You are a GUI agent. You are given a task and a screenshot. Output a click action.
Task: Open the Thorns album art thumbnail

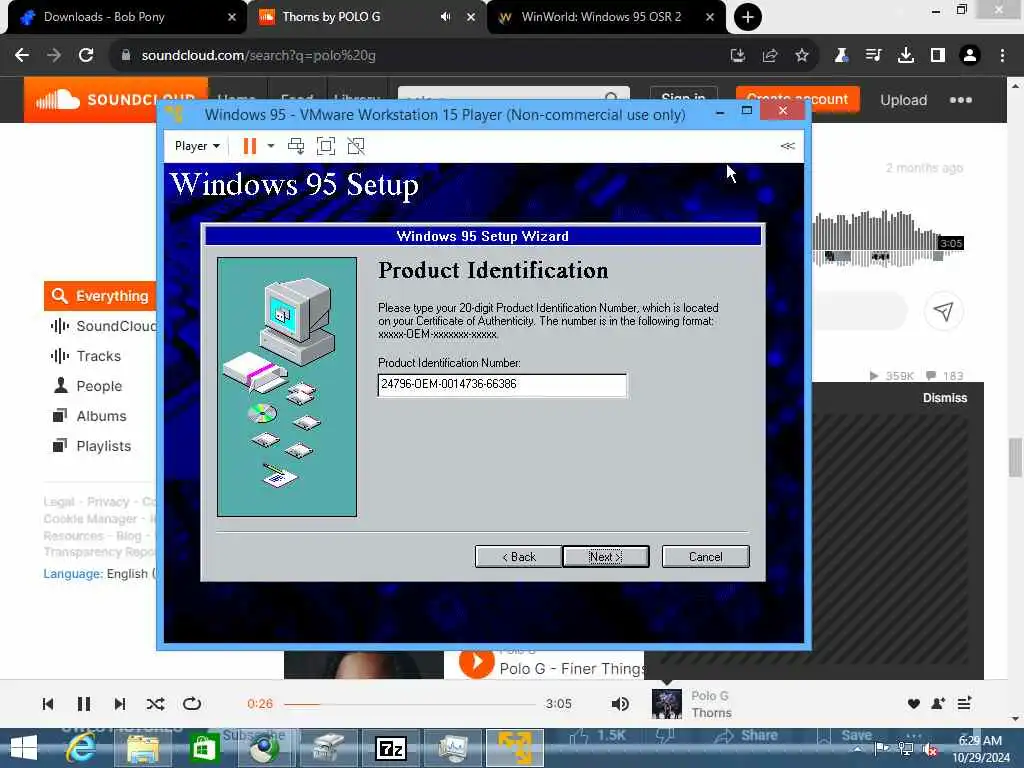(x=667, y=704)
